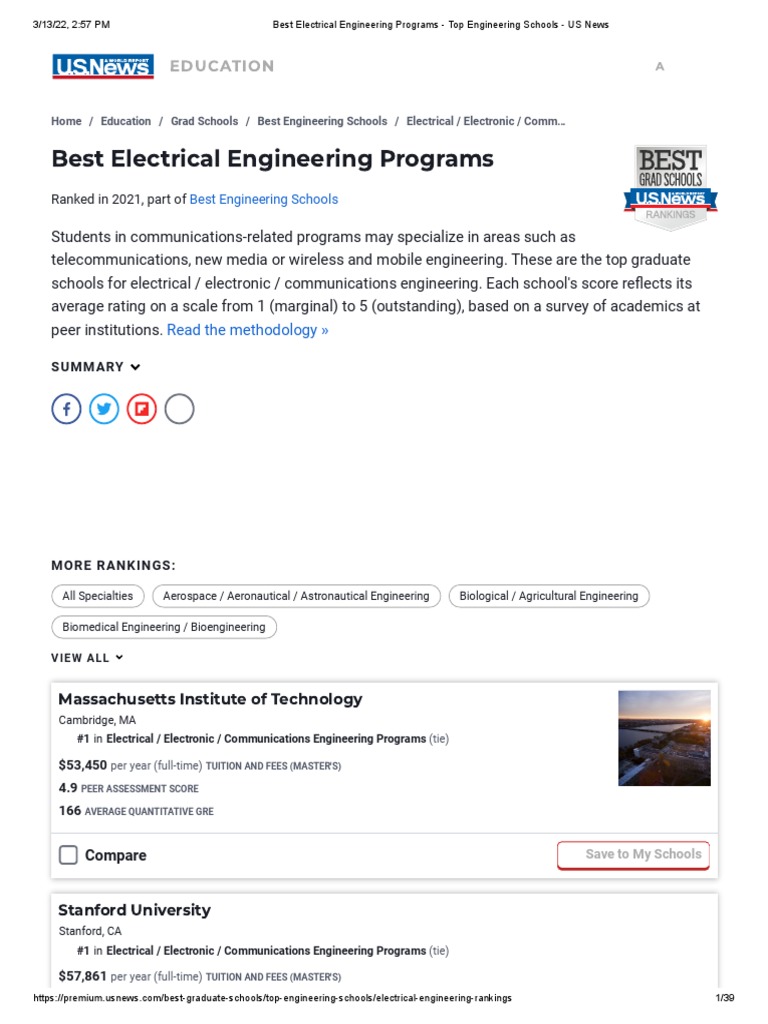Click the U.S. News logo
The image size is (768, 1024).
coord(102,66)
